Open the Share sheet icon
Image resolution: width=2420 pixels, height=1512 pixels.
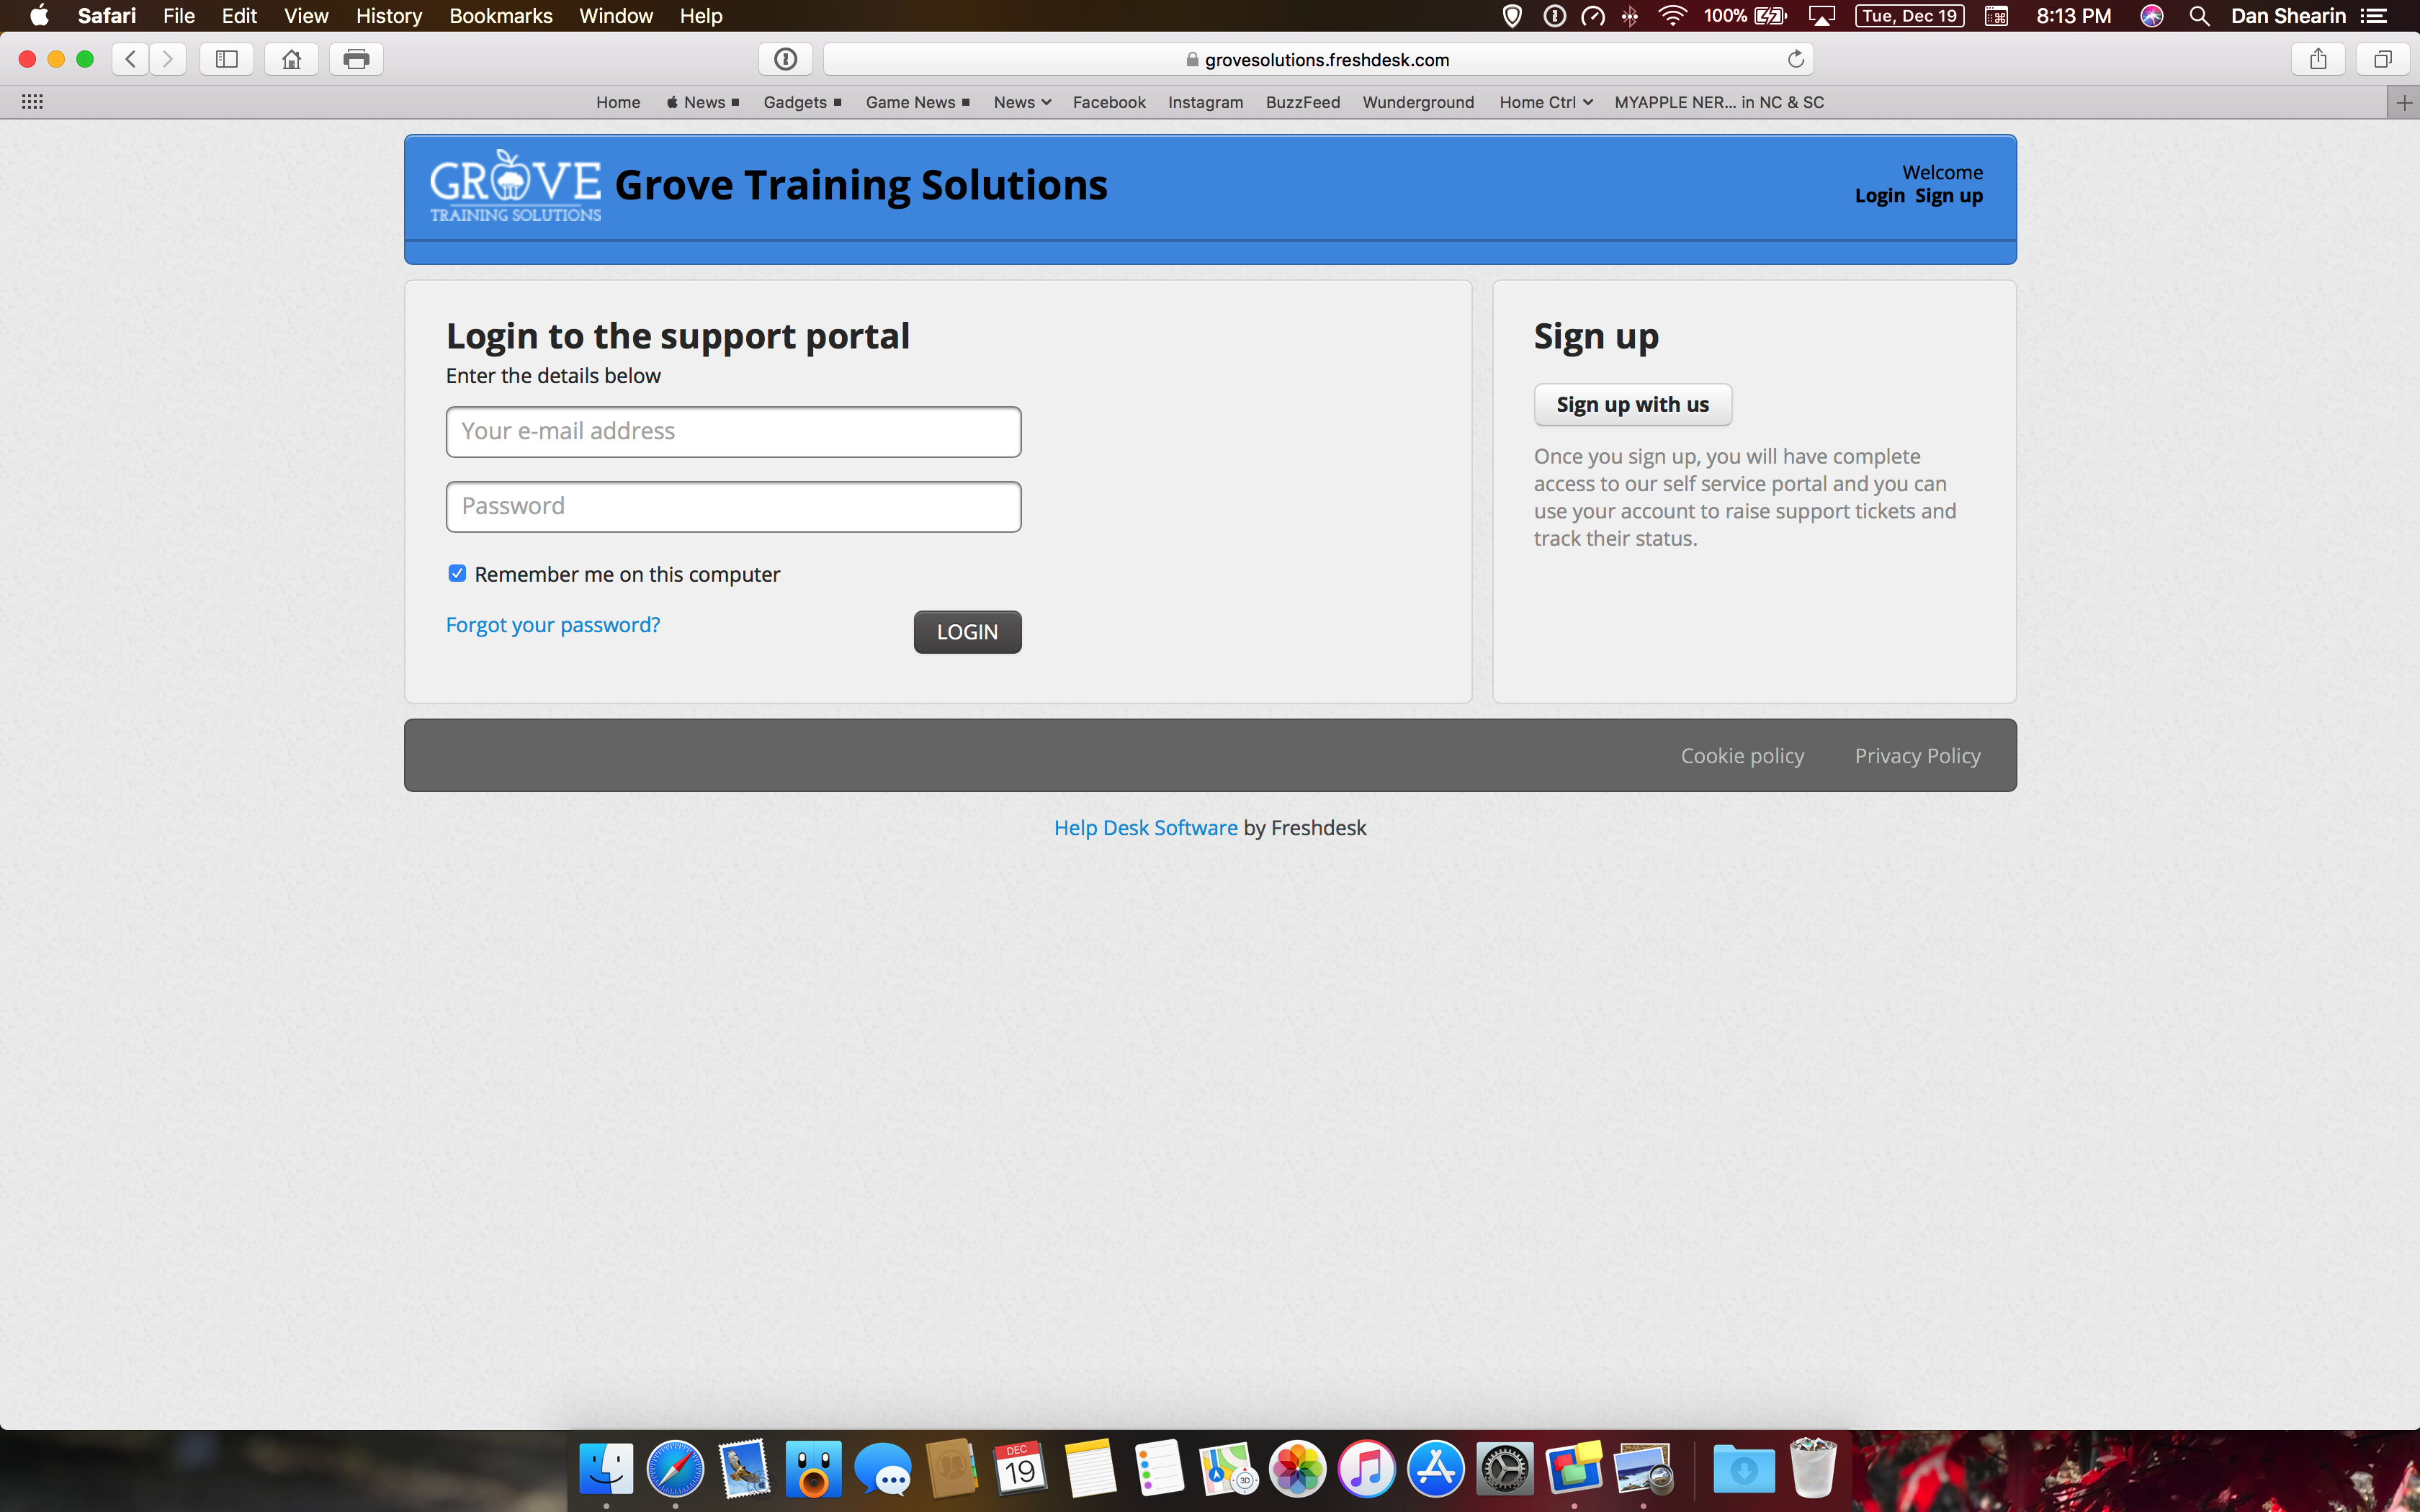(x=2318, y=59)
